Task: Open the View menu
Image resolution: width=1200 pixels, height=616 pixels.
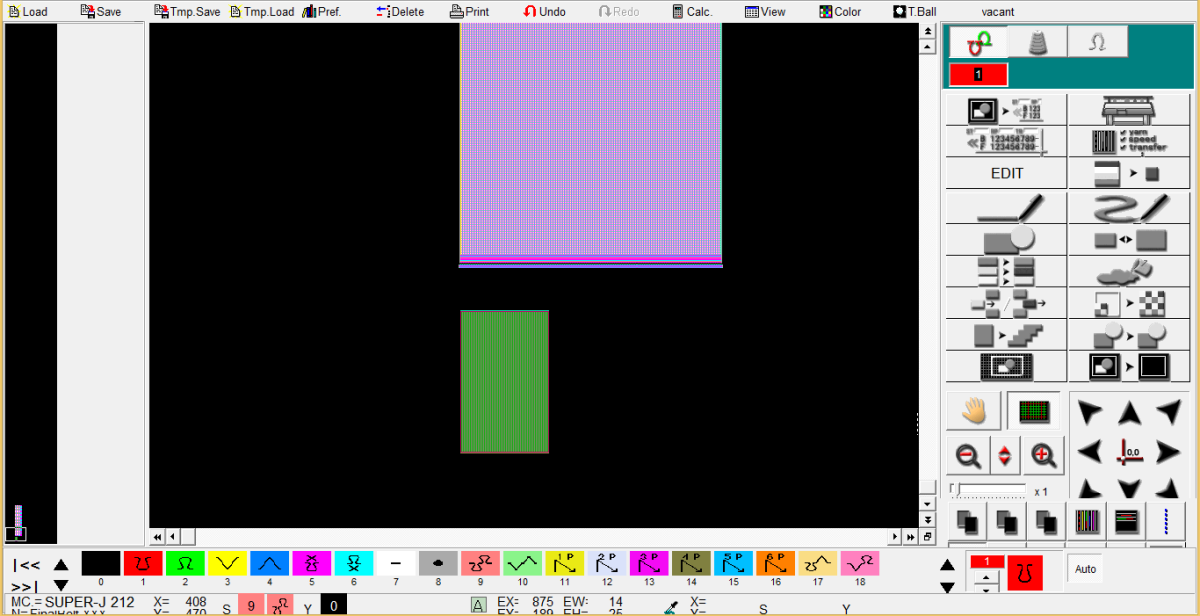Action: (x=765, y=12)
